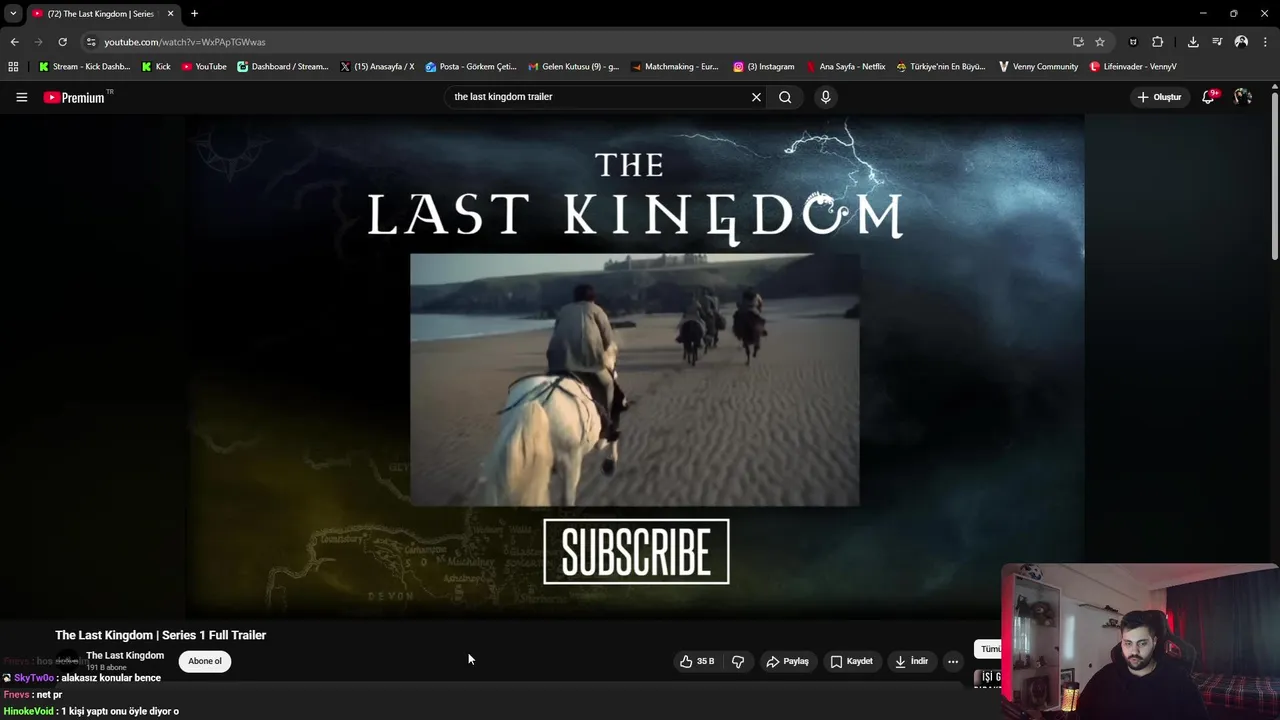The height and width of the screenshot is (720, 1280).
Task: Dislike the video with thumbs down
Action: pos(738,661)
